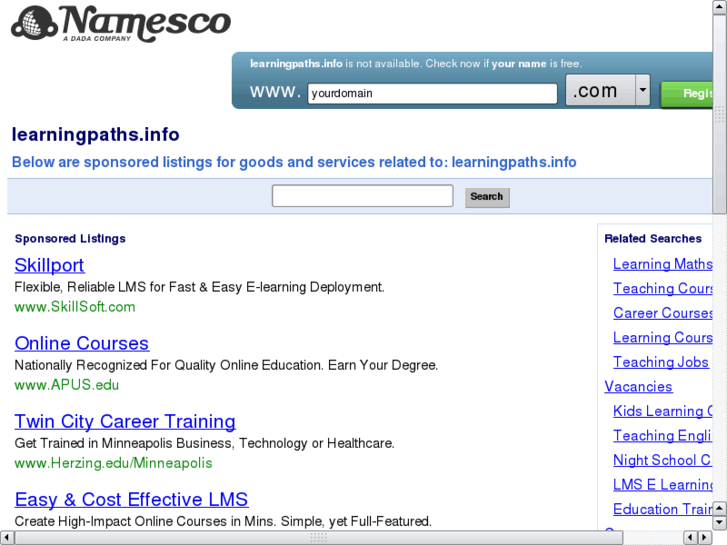Visit www.Herzing.edu/Minneapolis link
727x545 pixels.
click(x=113, y=463)
